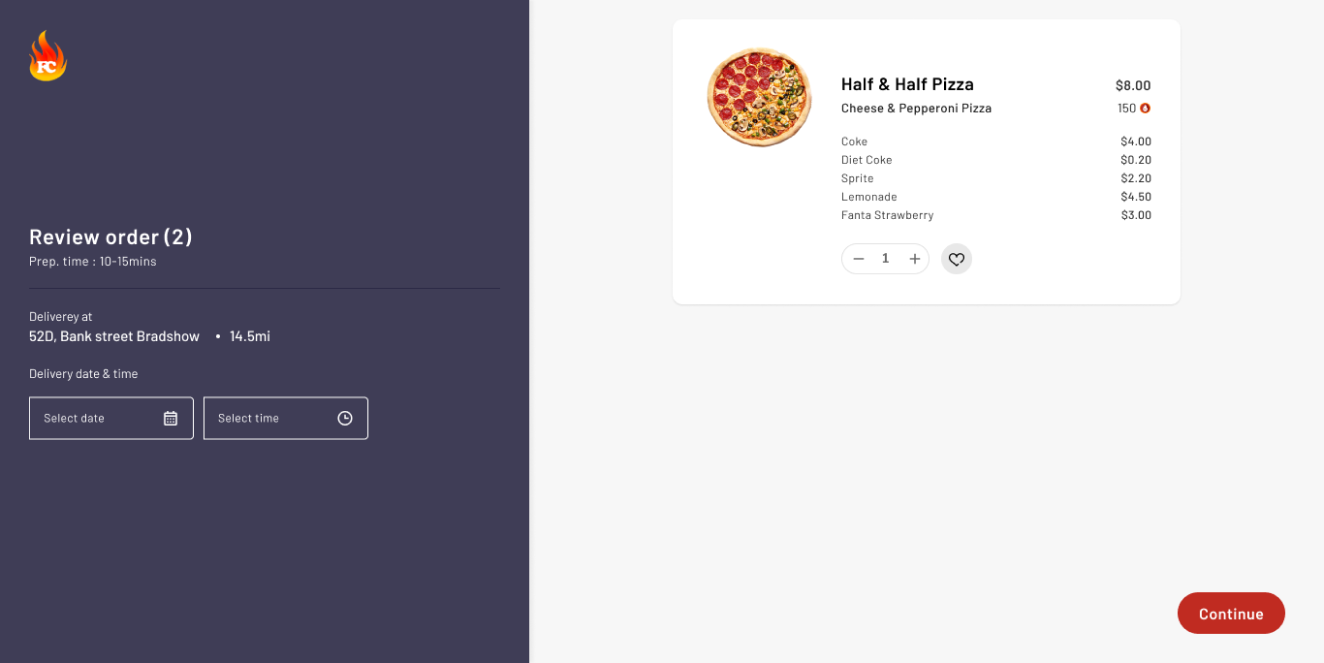Select the Coke drink option

click(854, 142)
